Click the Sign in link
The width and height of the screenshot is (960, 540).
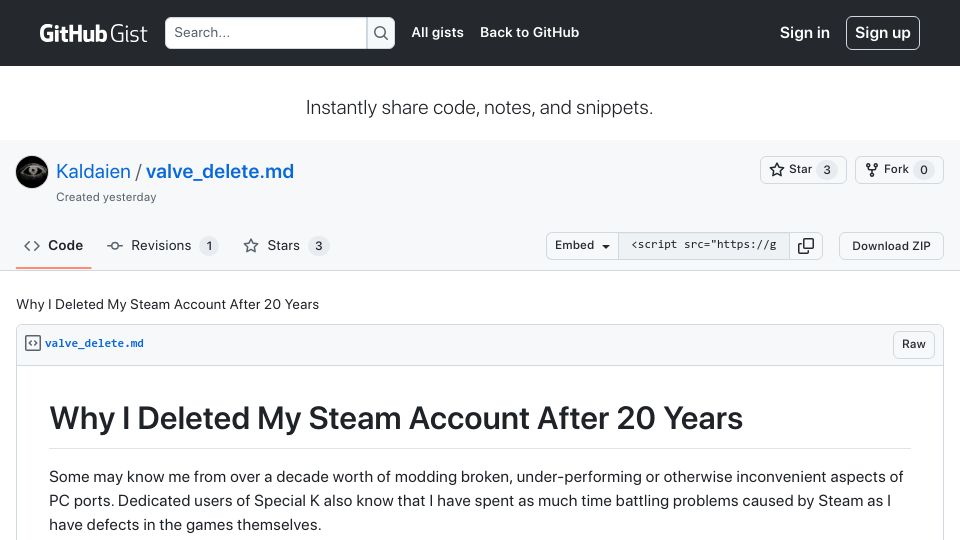click(804, 32)
